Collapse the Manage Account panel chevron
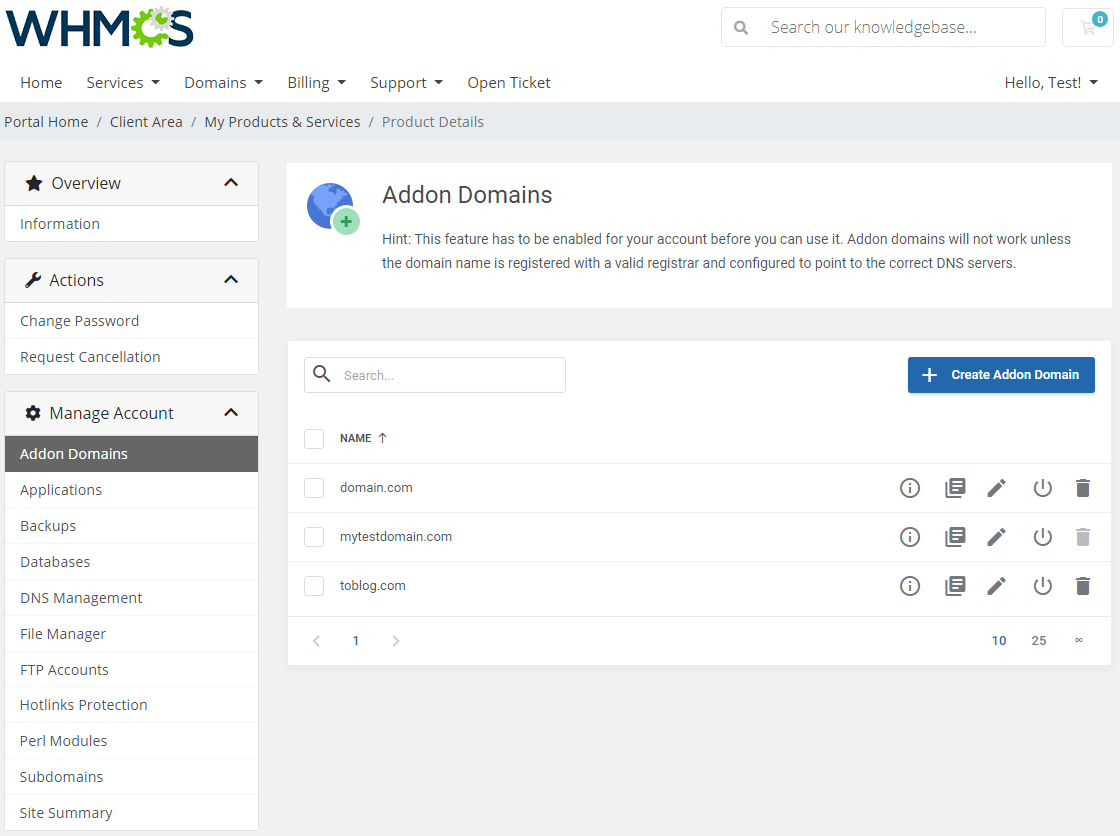Image resolution: width=1120 pixels, height=836 pixels. [x=231, y=413]
